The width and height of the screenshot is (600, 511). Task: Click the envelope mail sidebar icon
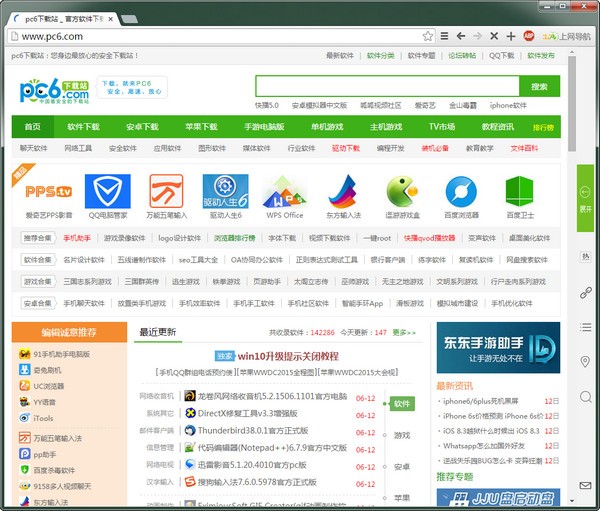585,486
